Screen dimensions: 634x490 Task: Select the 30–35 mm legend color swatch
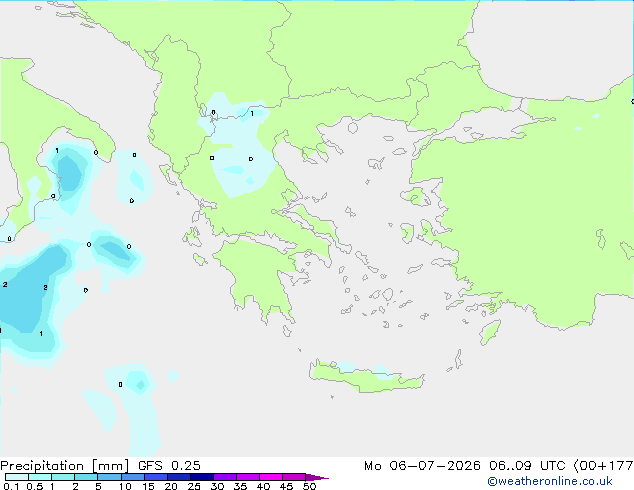tap(225, 477)
